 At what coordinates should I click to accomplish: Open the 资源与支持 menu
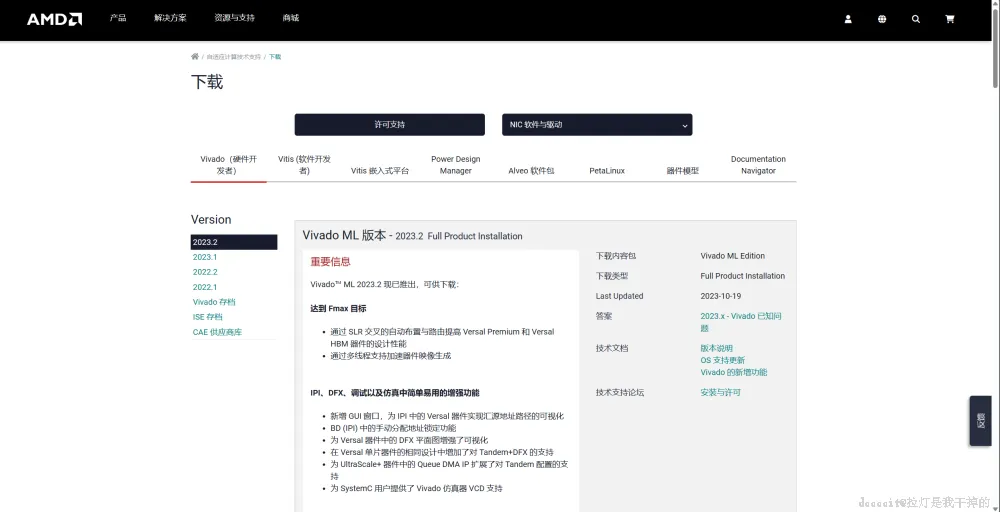click(x=235, y=18)
